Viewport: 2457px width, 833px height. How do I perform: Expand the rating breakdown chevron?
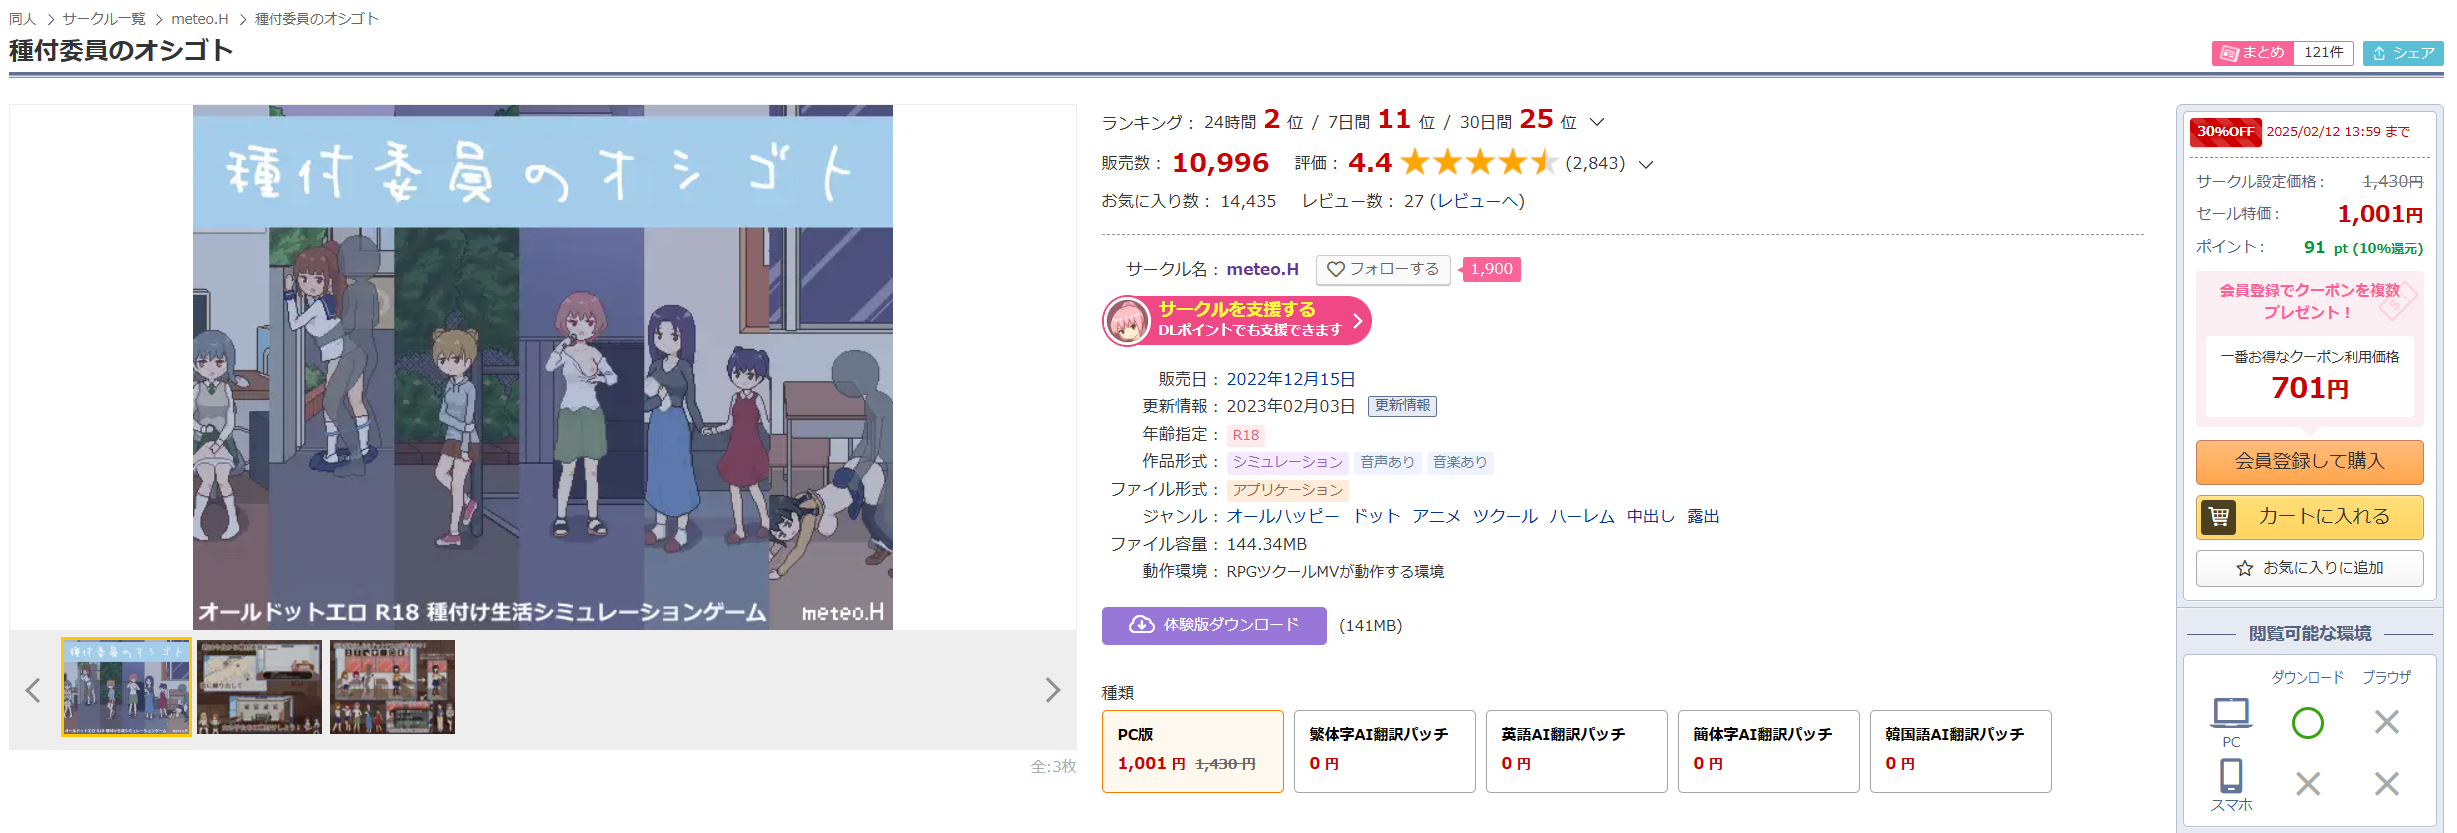1646,164
